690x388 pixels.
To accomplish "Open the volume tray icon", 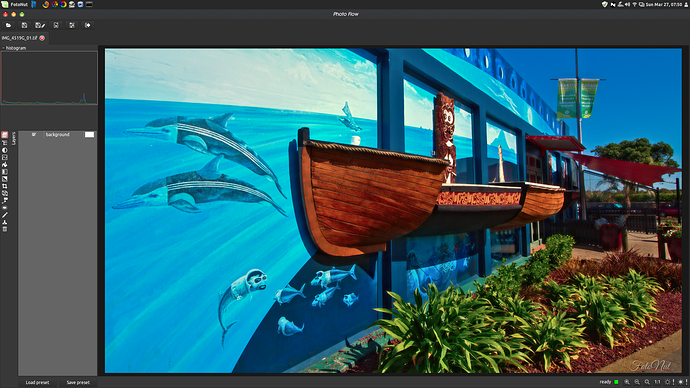I will pyautogui.click(x=627, y=4).
